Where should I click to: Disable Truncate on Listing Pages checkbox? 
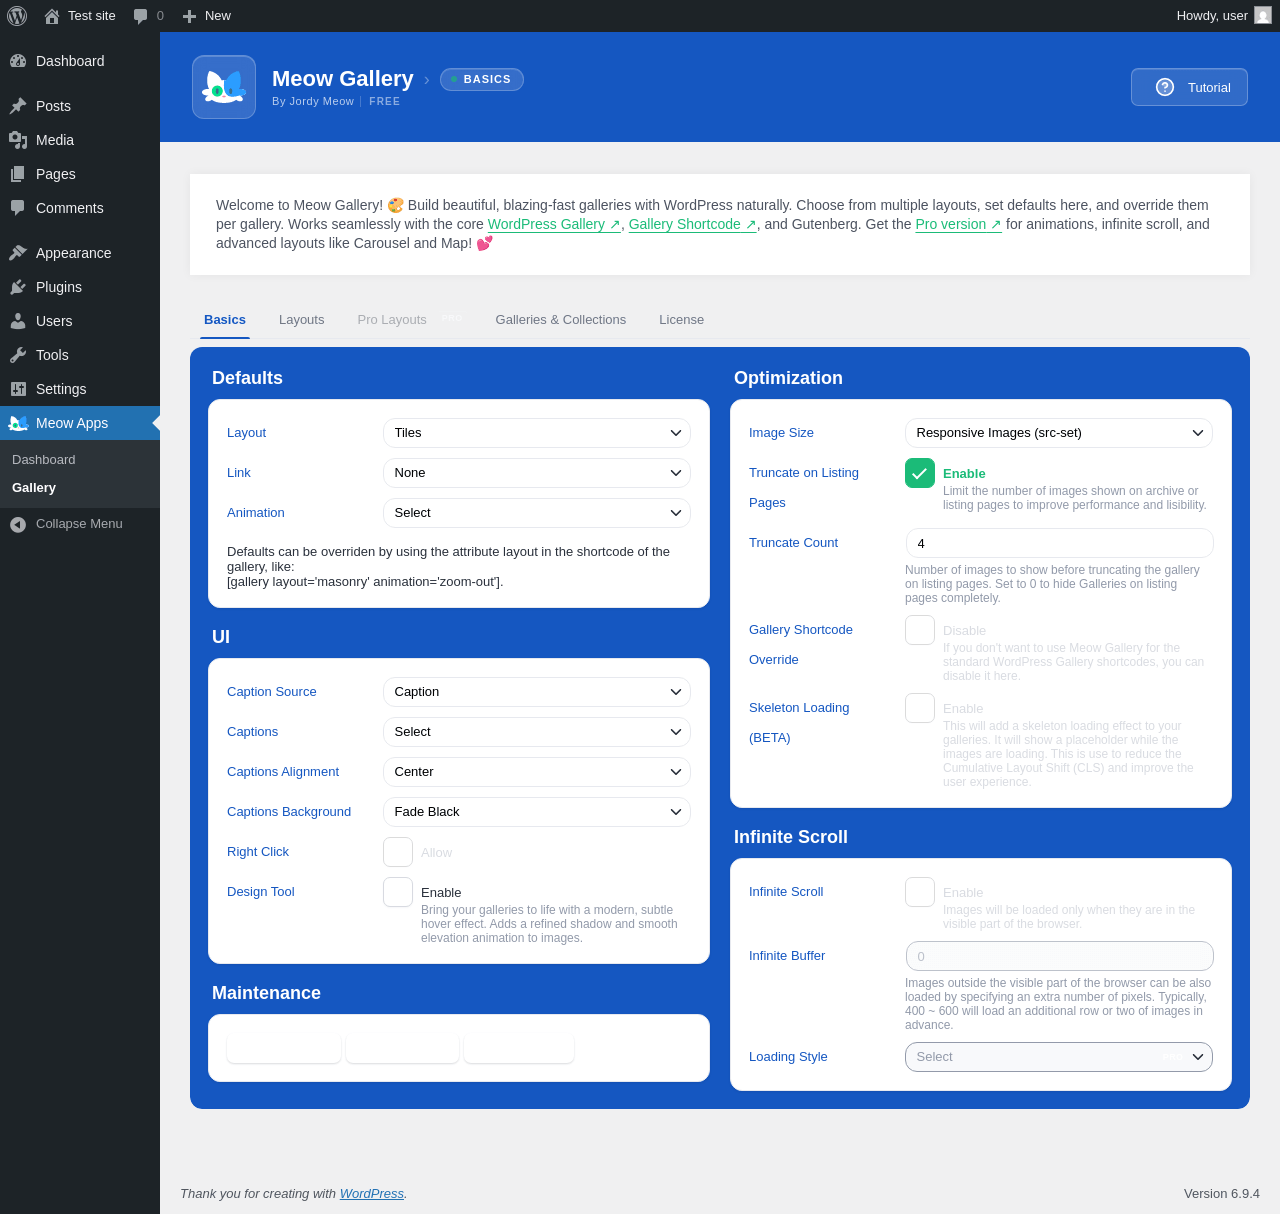click(920, 473)
